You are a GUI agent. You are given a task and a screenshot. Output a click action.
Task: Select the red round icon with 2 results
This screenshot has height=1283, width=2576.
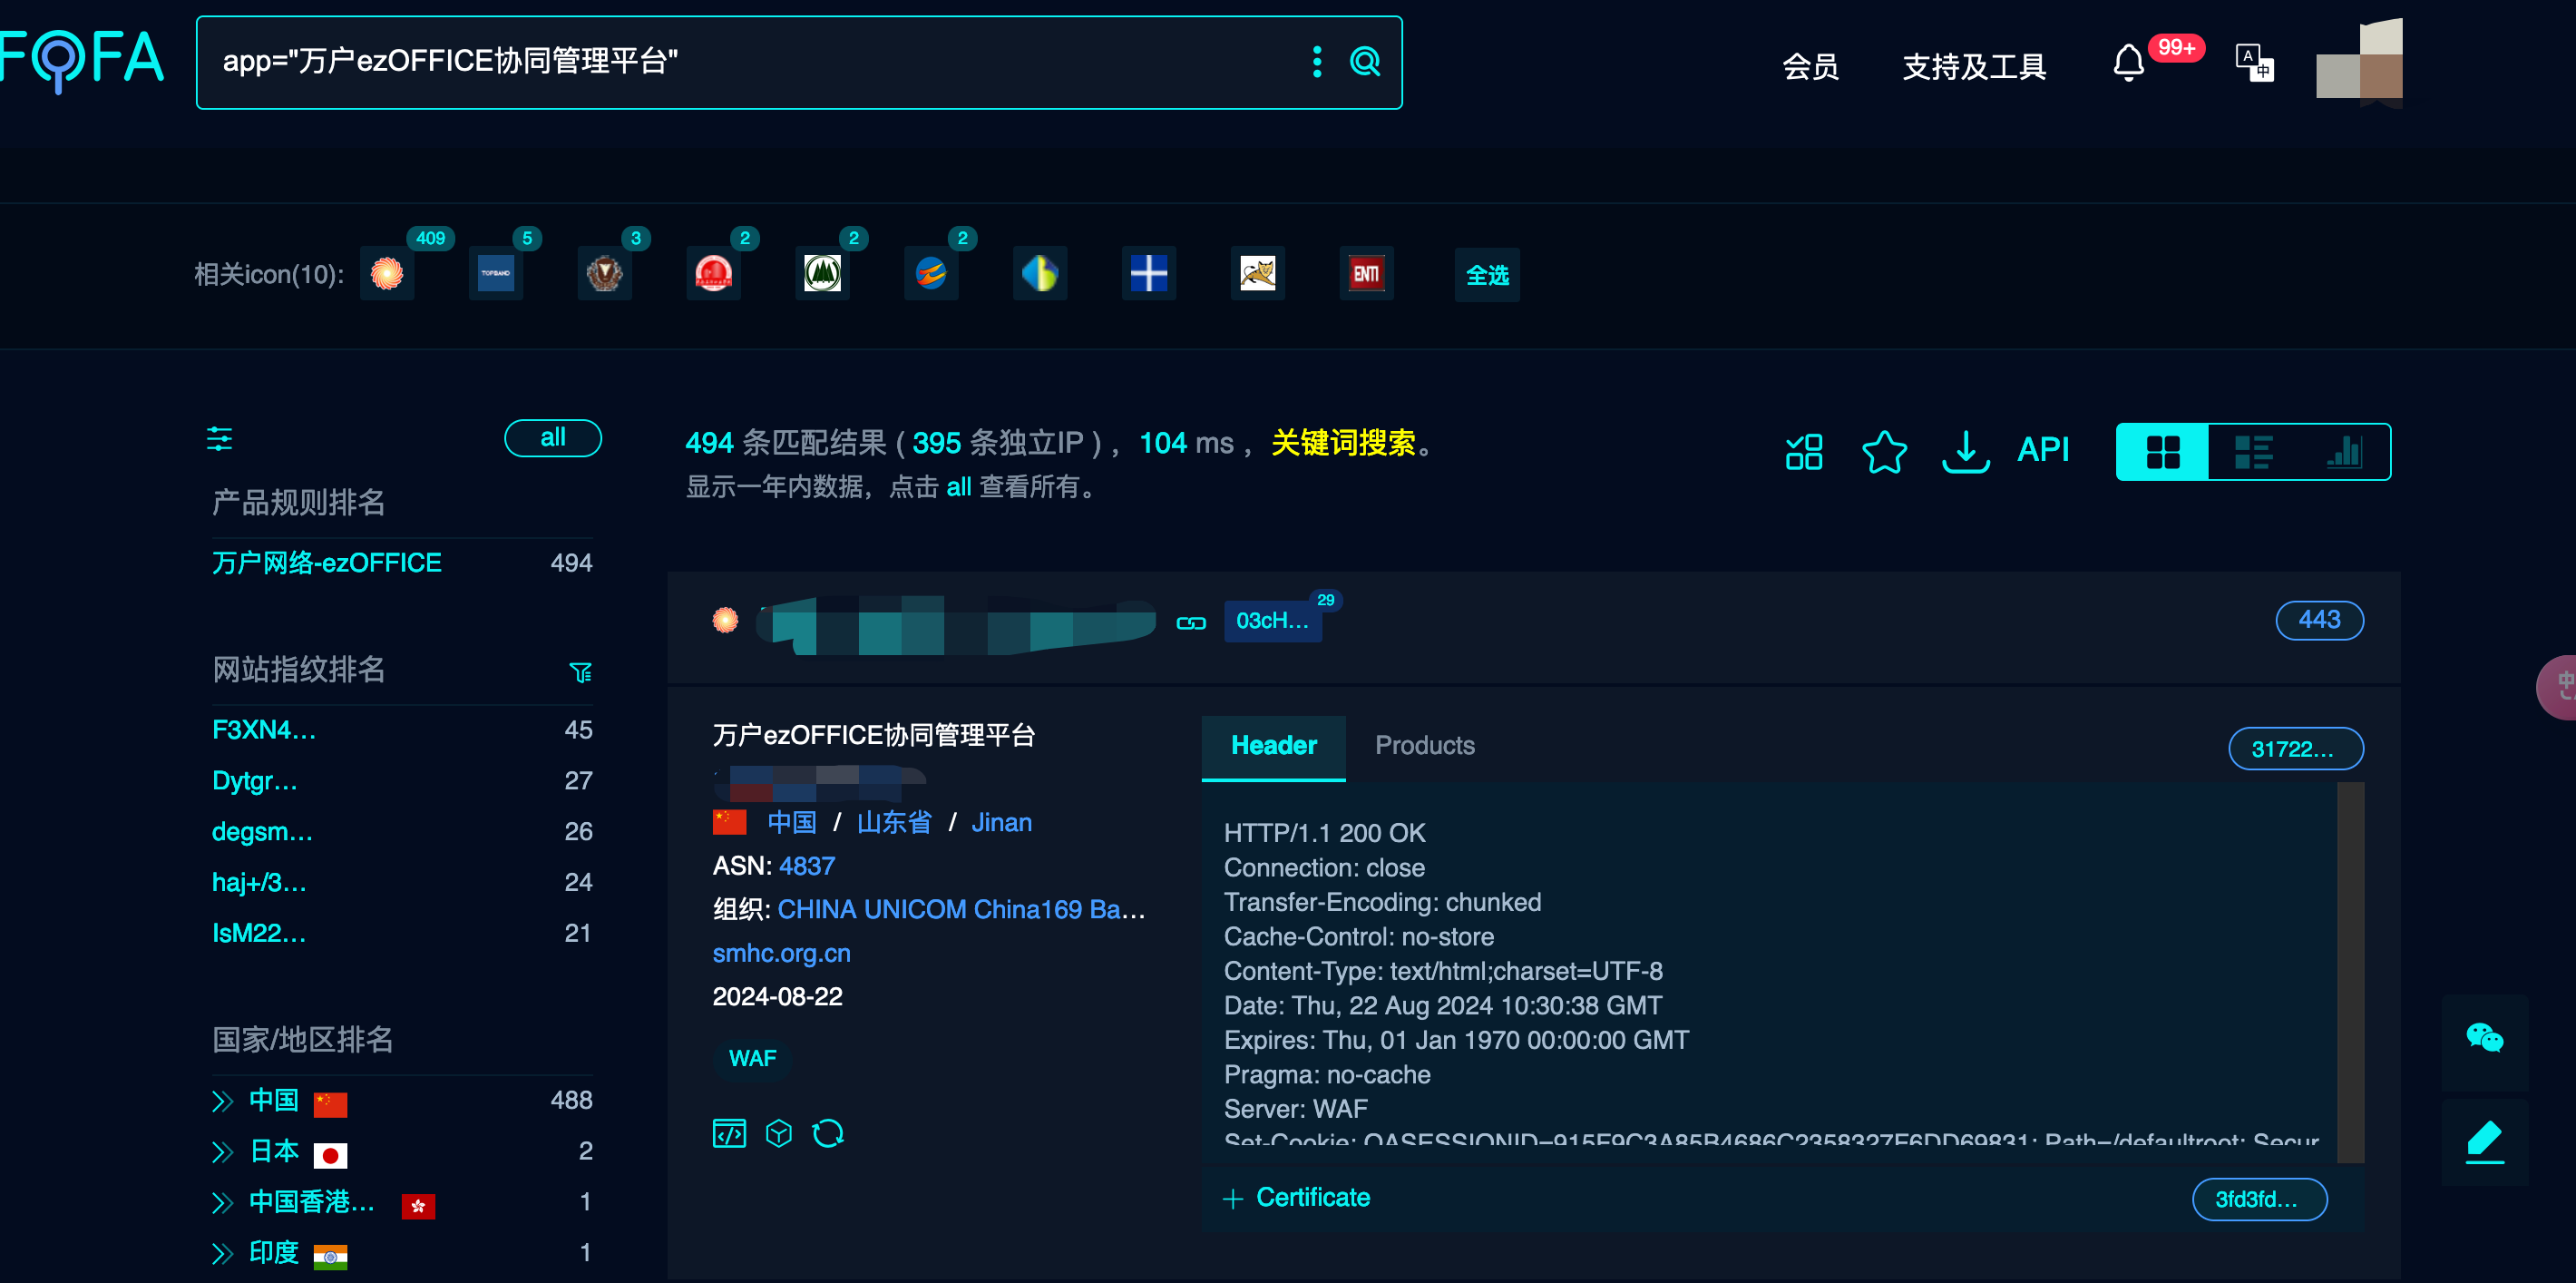click(x=713, y=273)
